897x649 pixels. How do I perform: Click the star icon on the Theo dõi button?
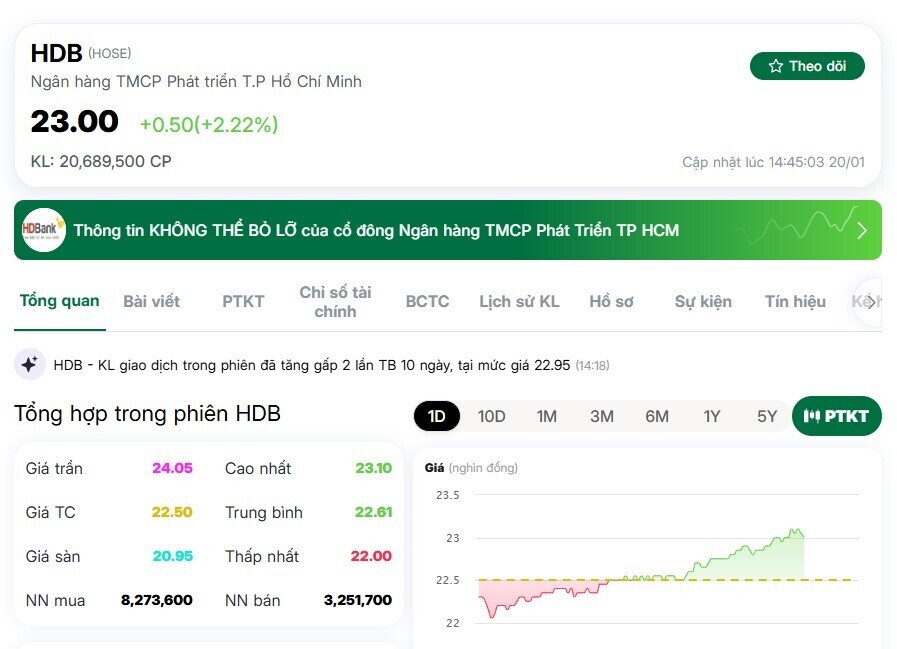tap(775, 65)
